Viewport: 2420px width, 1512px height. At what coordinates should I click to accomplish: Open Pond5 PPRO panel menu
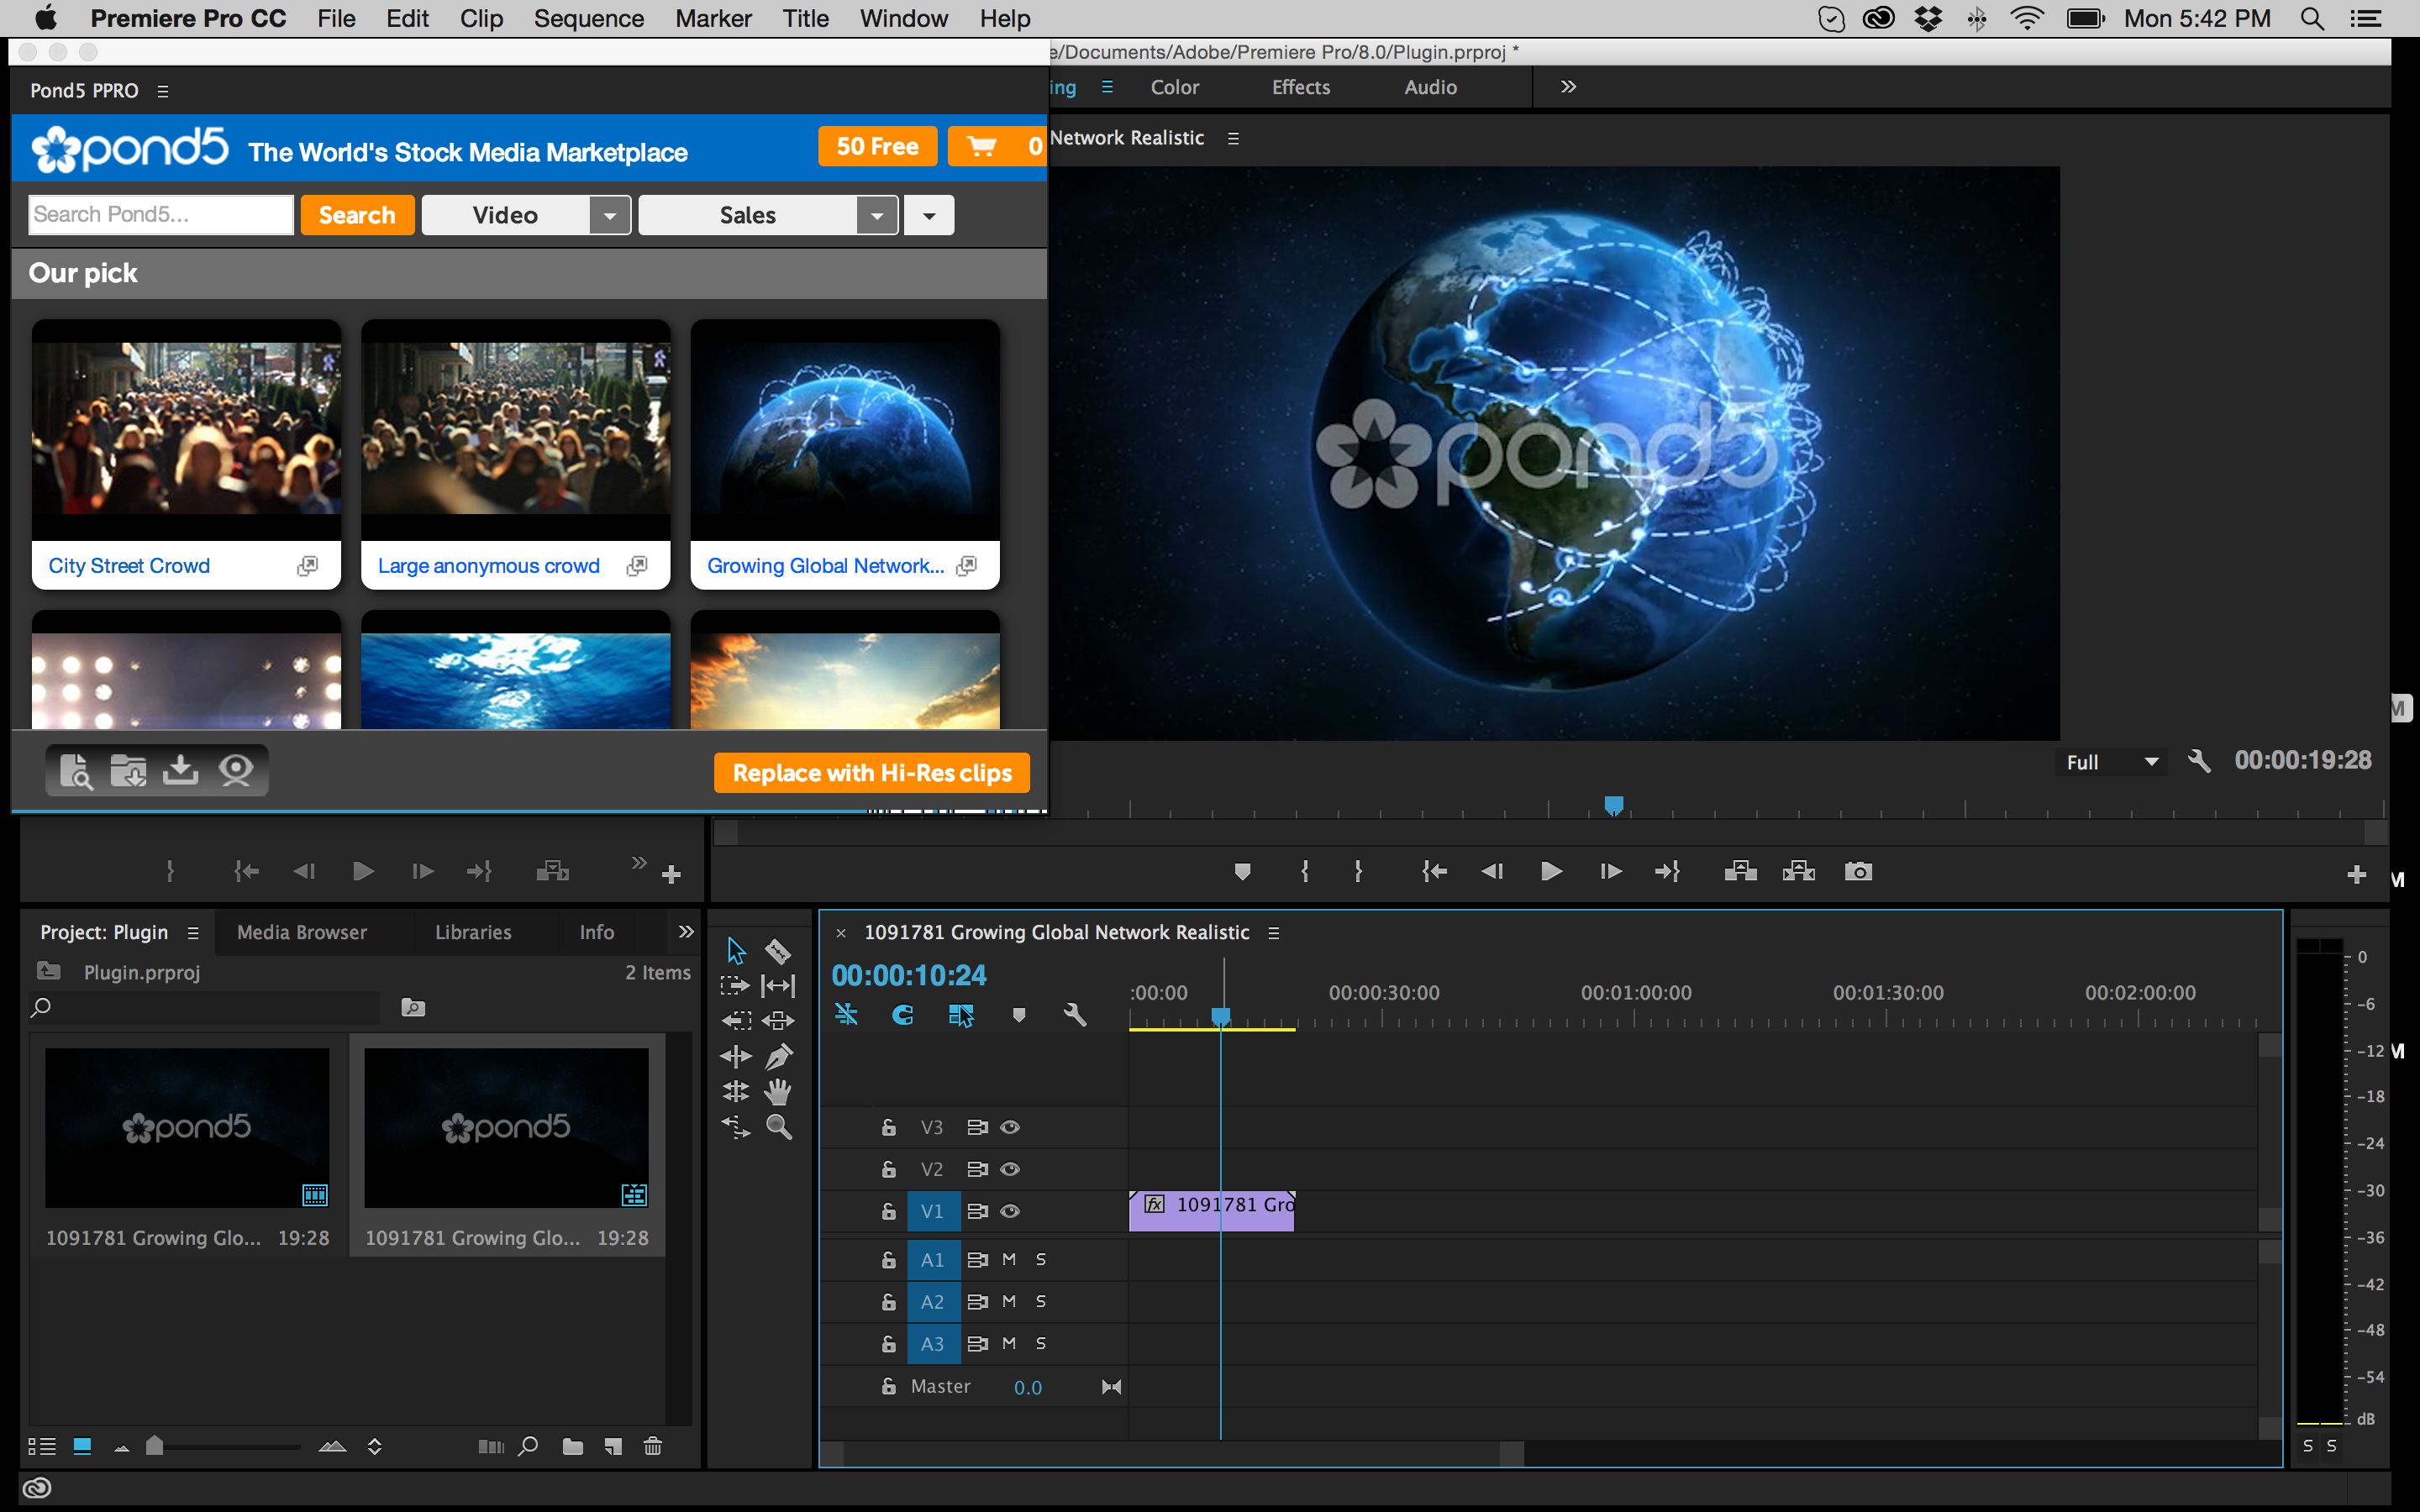163,91
